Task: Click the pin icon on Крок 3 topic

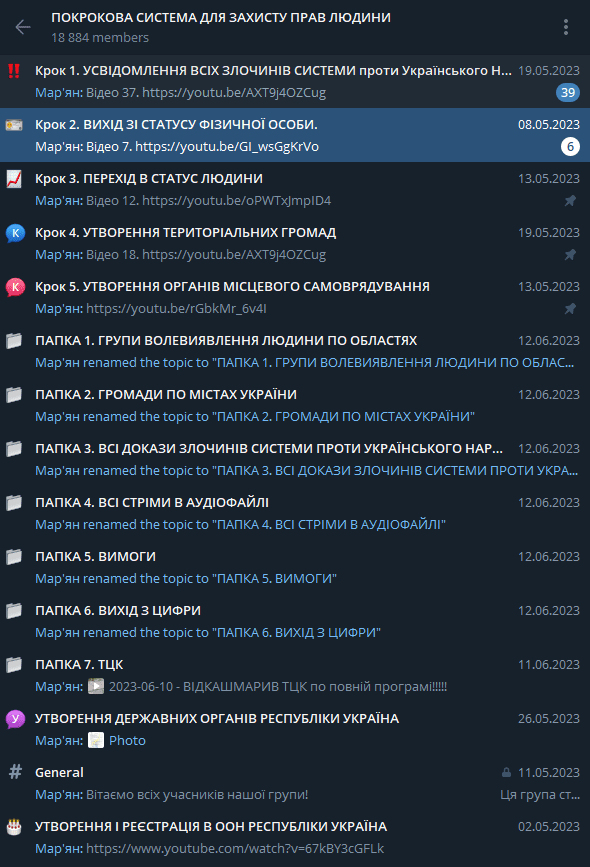Action: 570,200
